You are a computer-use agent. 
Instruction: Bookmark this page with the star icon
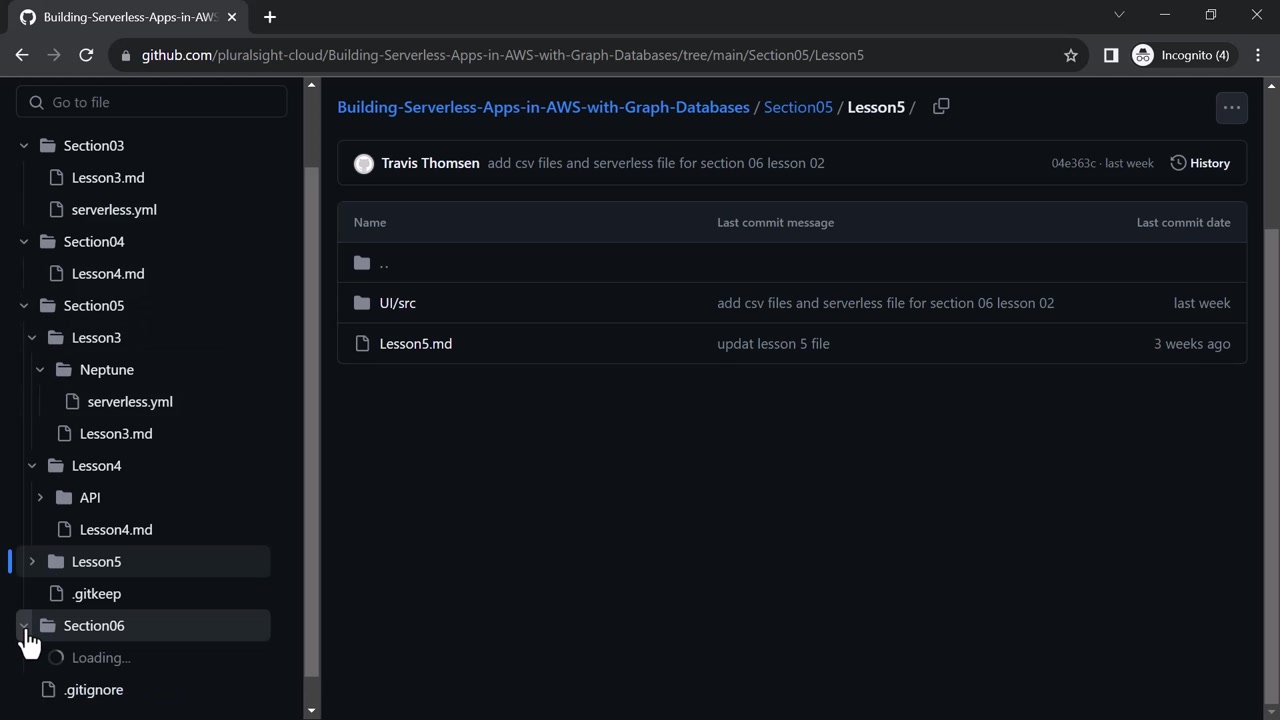click(1071, 55)
